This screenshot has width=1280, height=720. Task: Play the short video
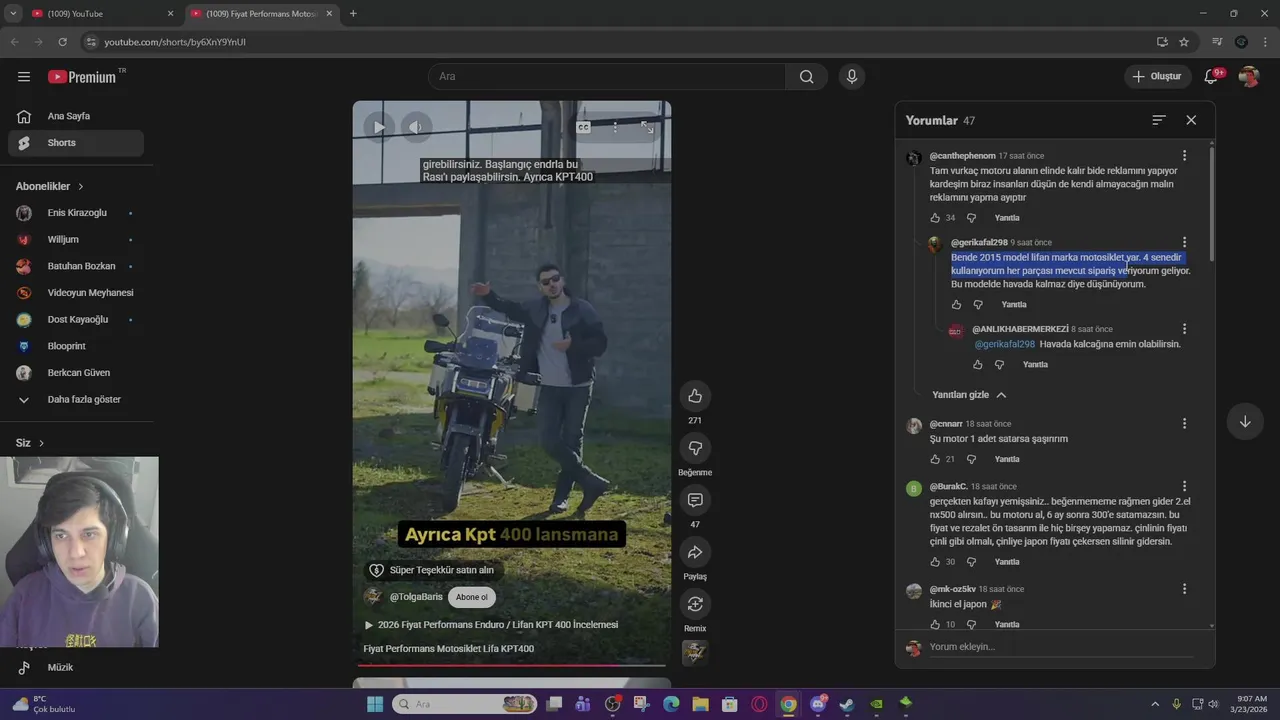click(x=378, y=127)
